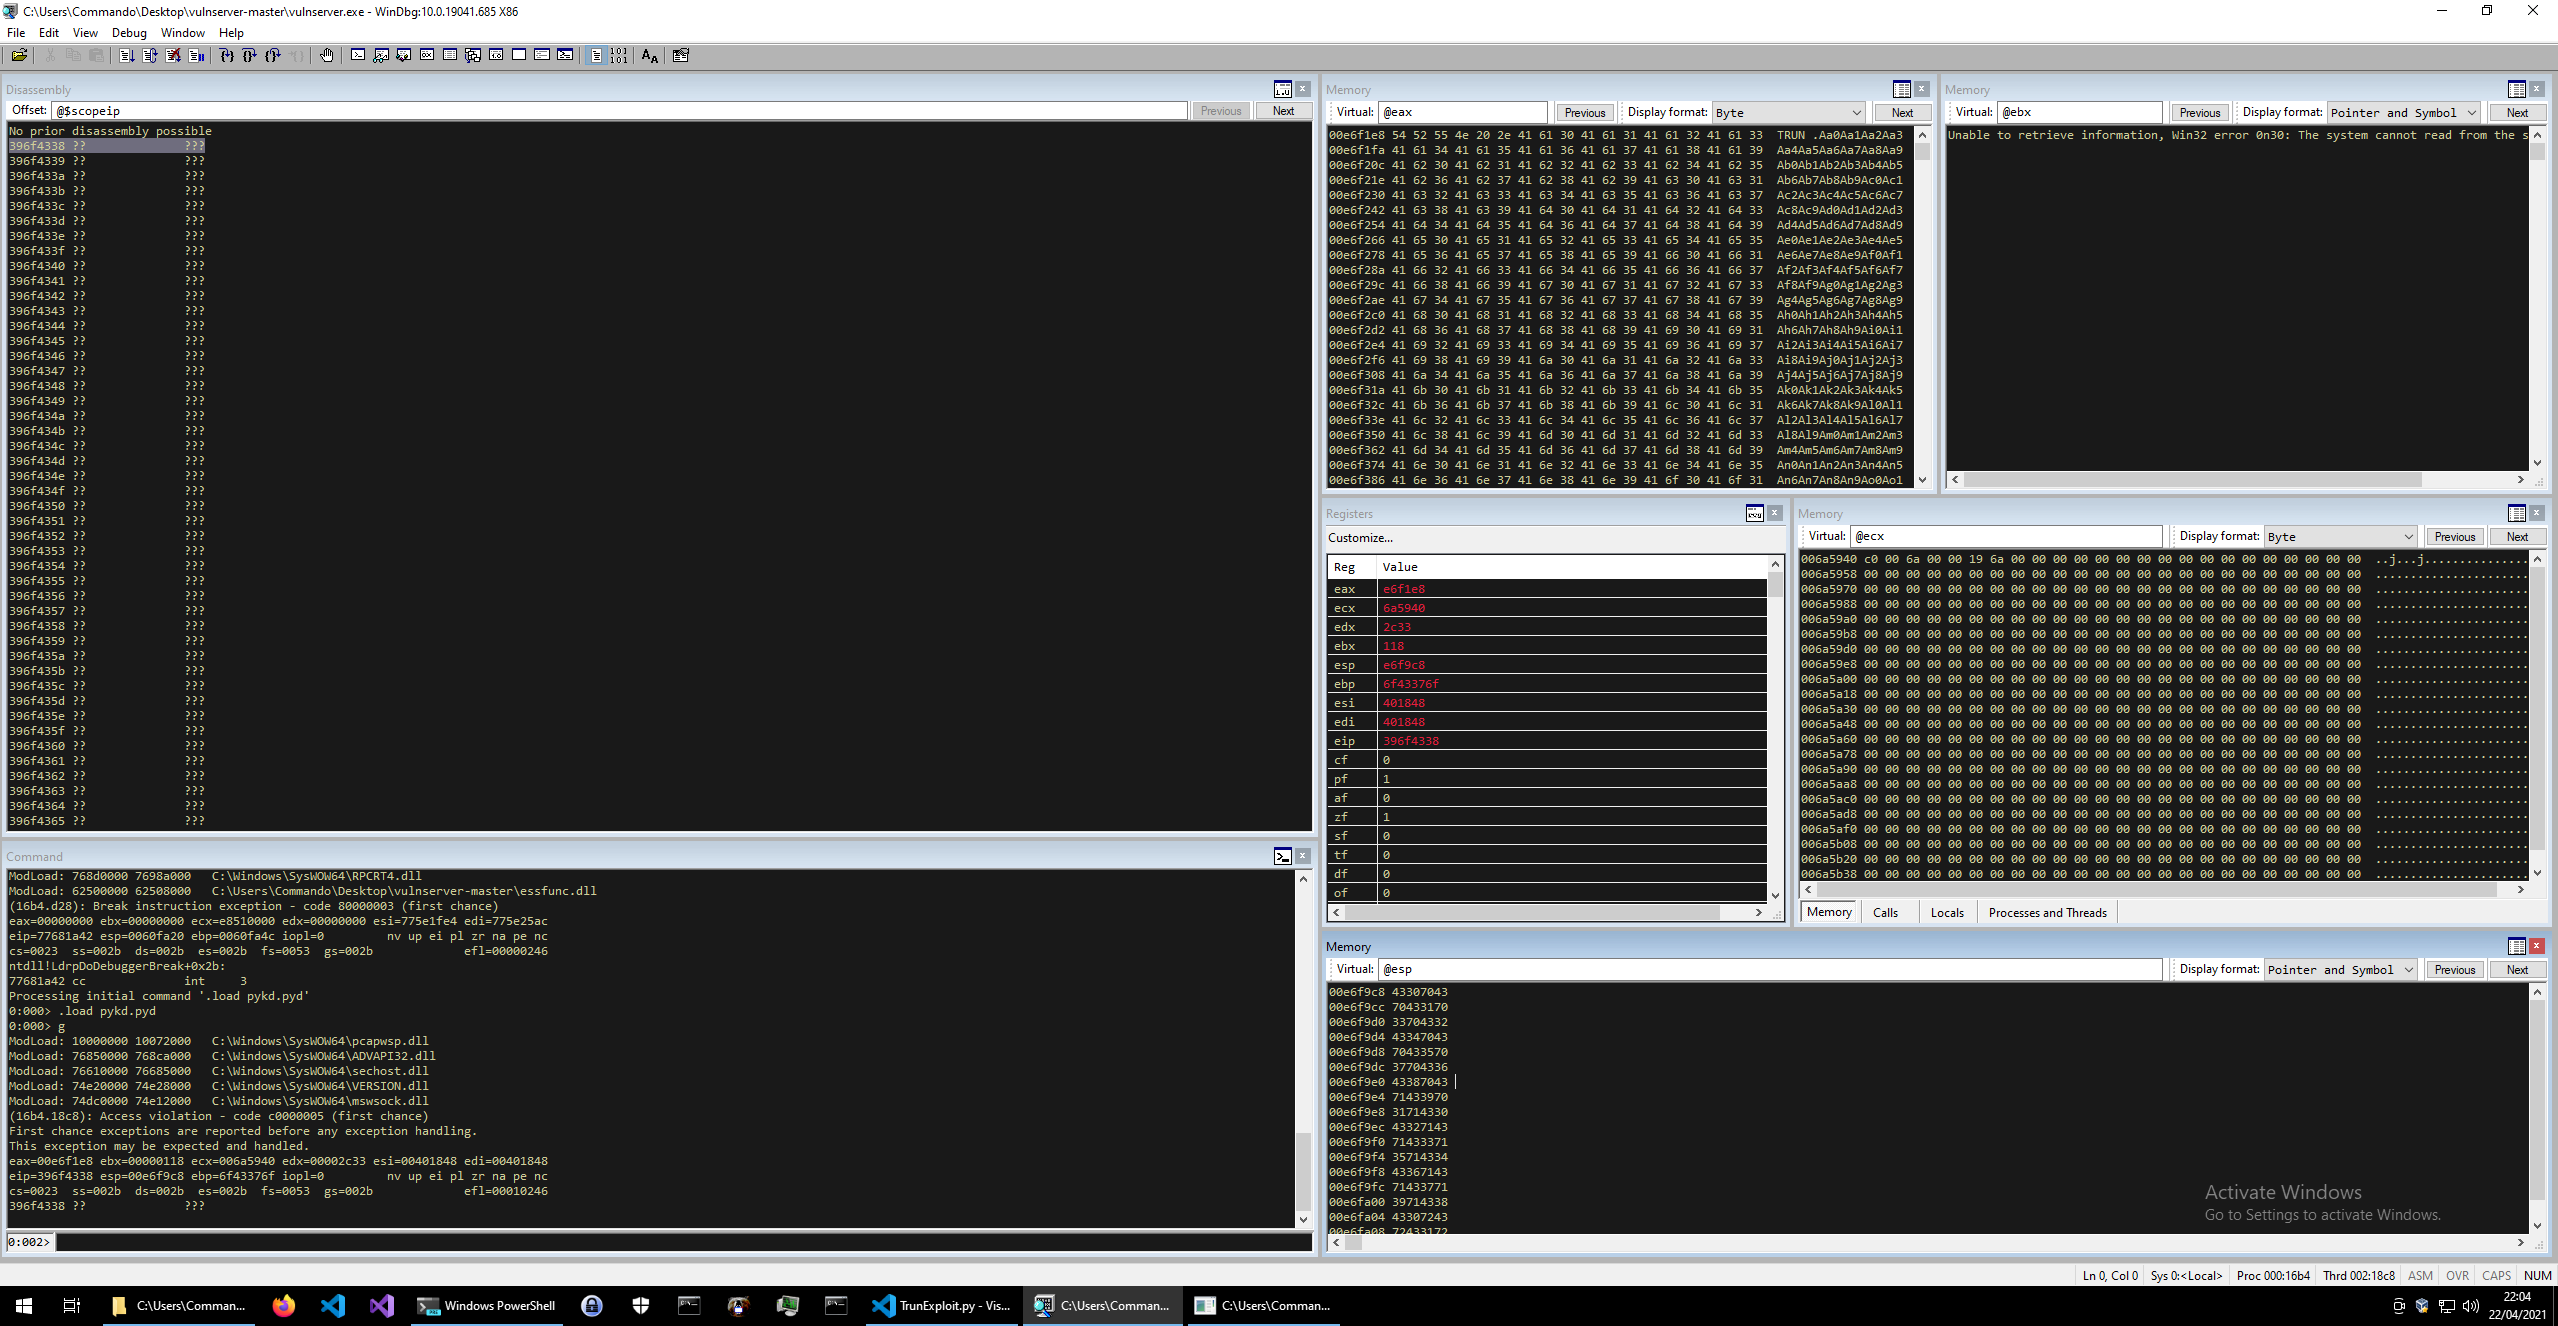Click the Open Source File toolbar icon

tap(19, 56)
